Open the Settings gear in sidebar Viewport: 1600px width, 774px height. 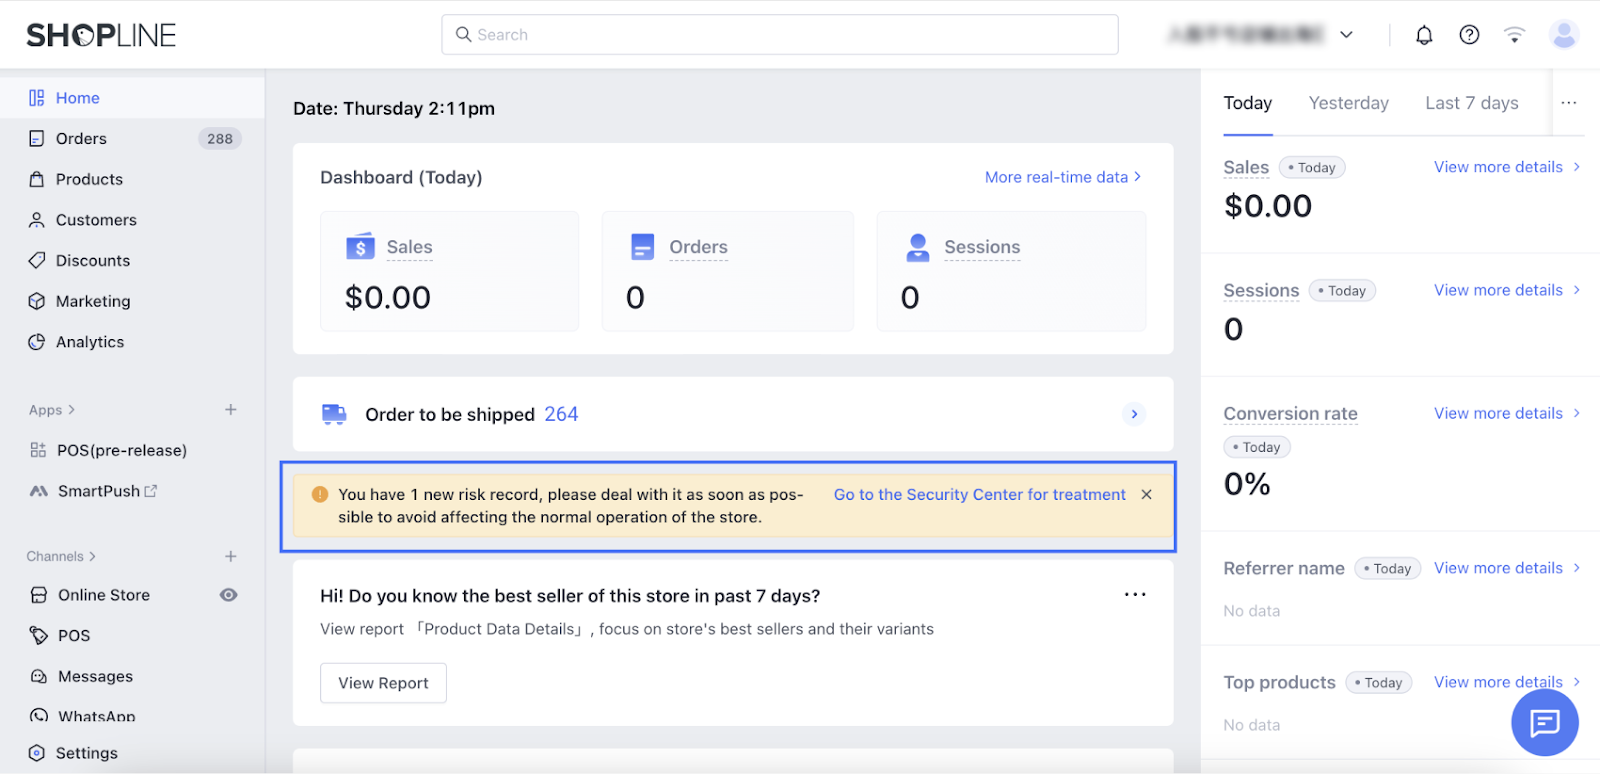pos(86,753)
